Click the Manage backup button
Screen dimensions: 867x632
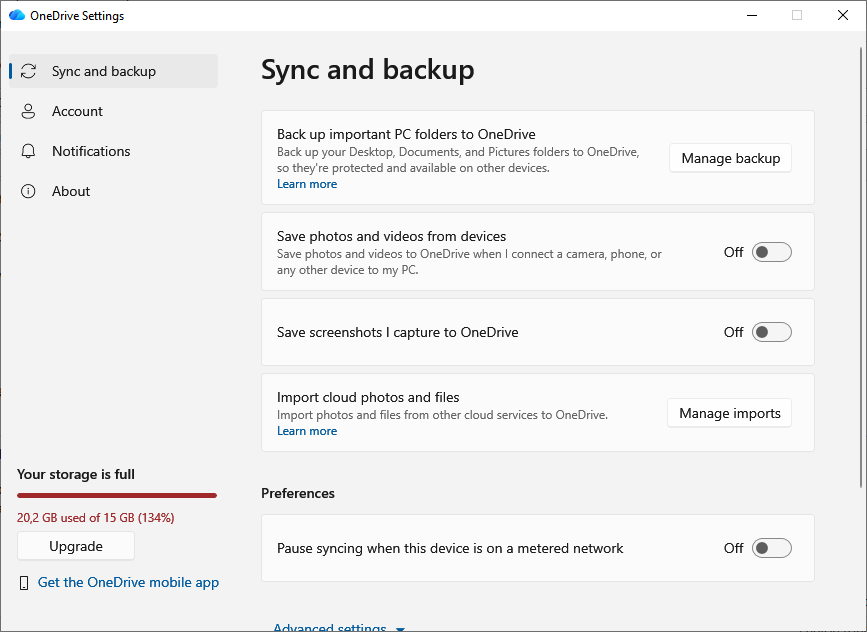[730, 158]
